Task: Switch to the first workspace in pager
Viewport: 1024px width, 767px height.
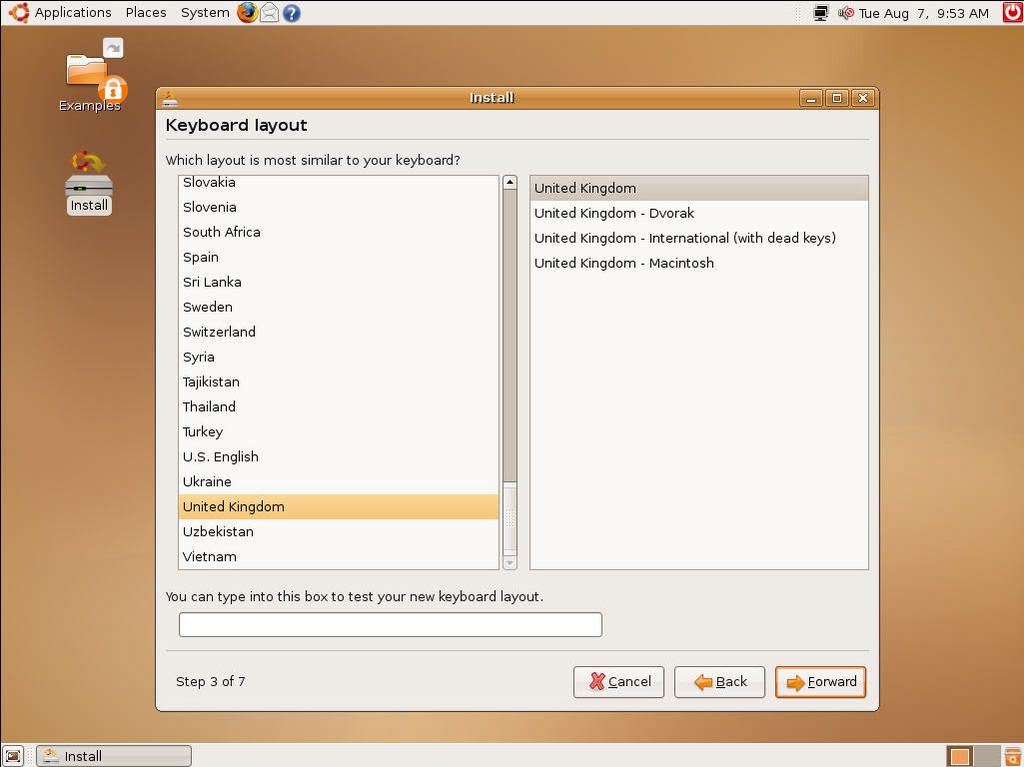Action: pyautogui.click(x=959, y=756)
